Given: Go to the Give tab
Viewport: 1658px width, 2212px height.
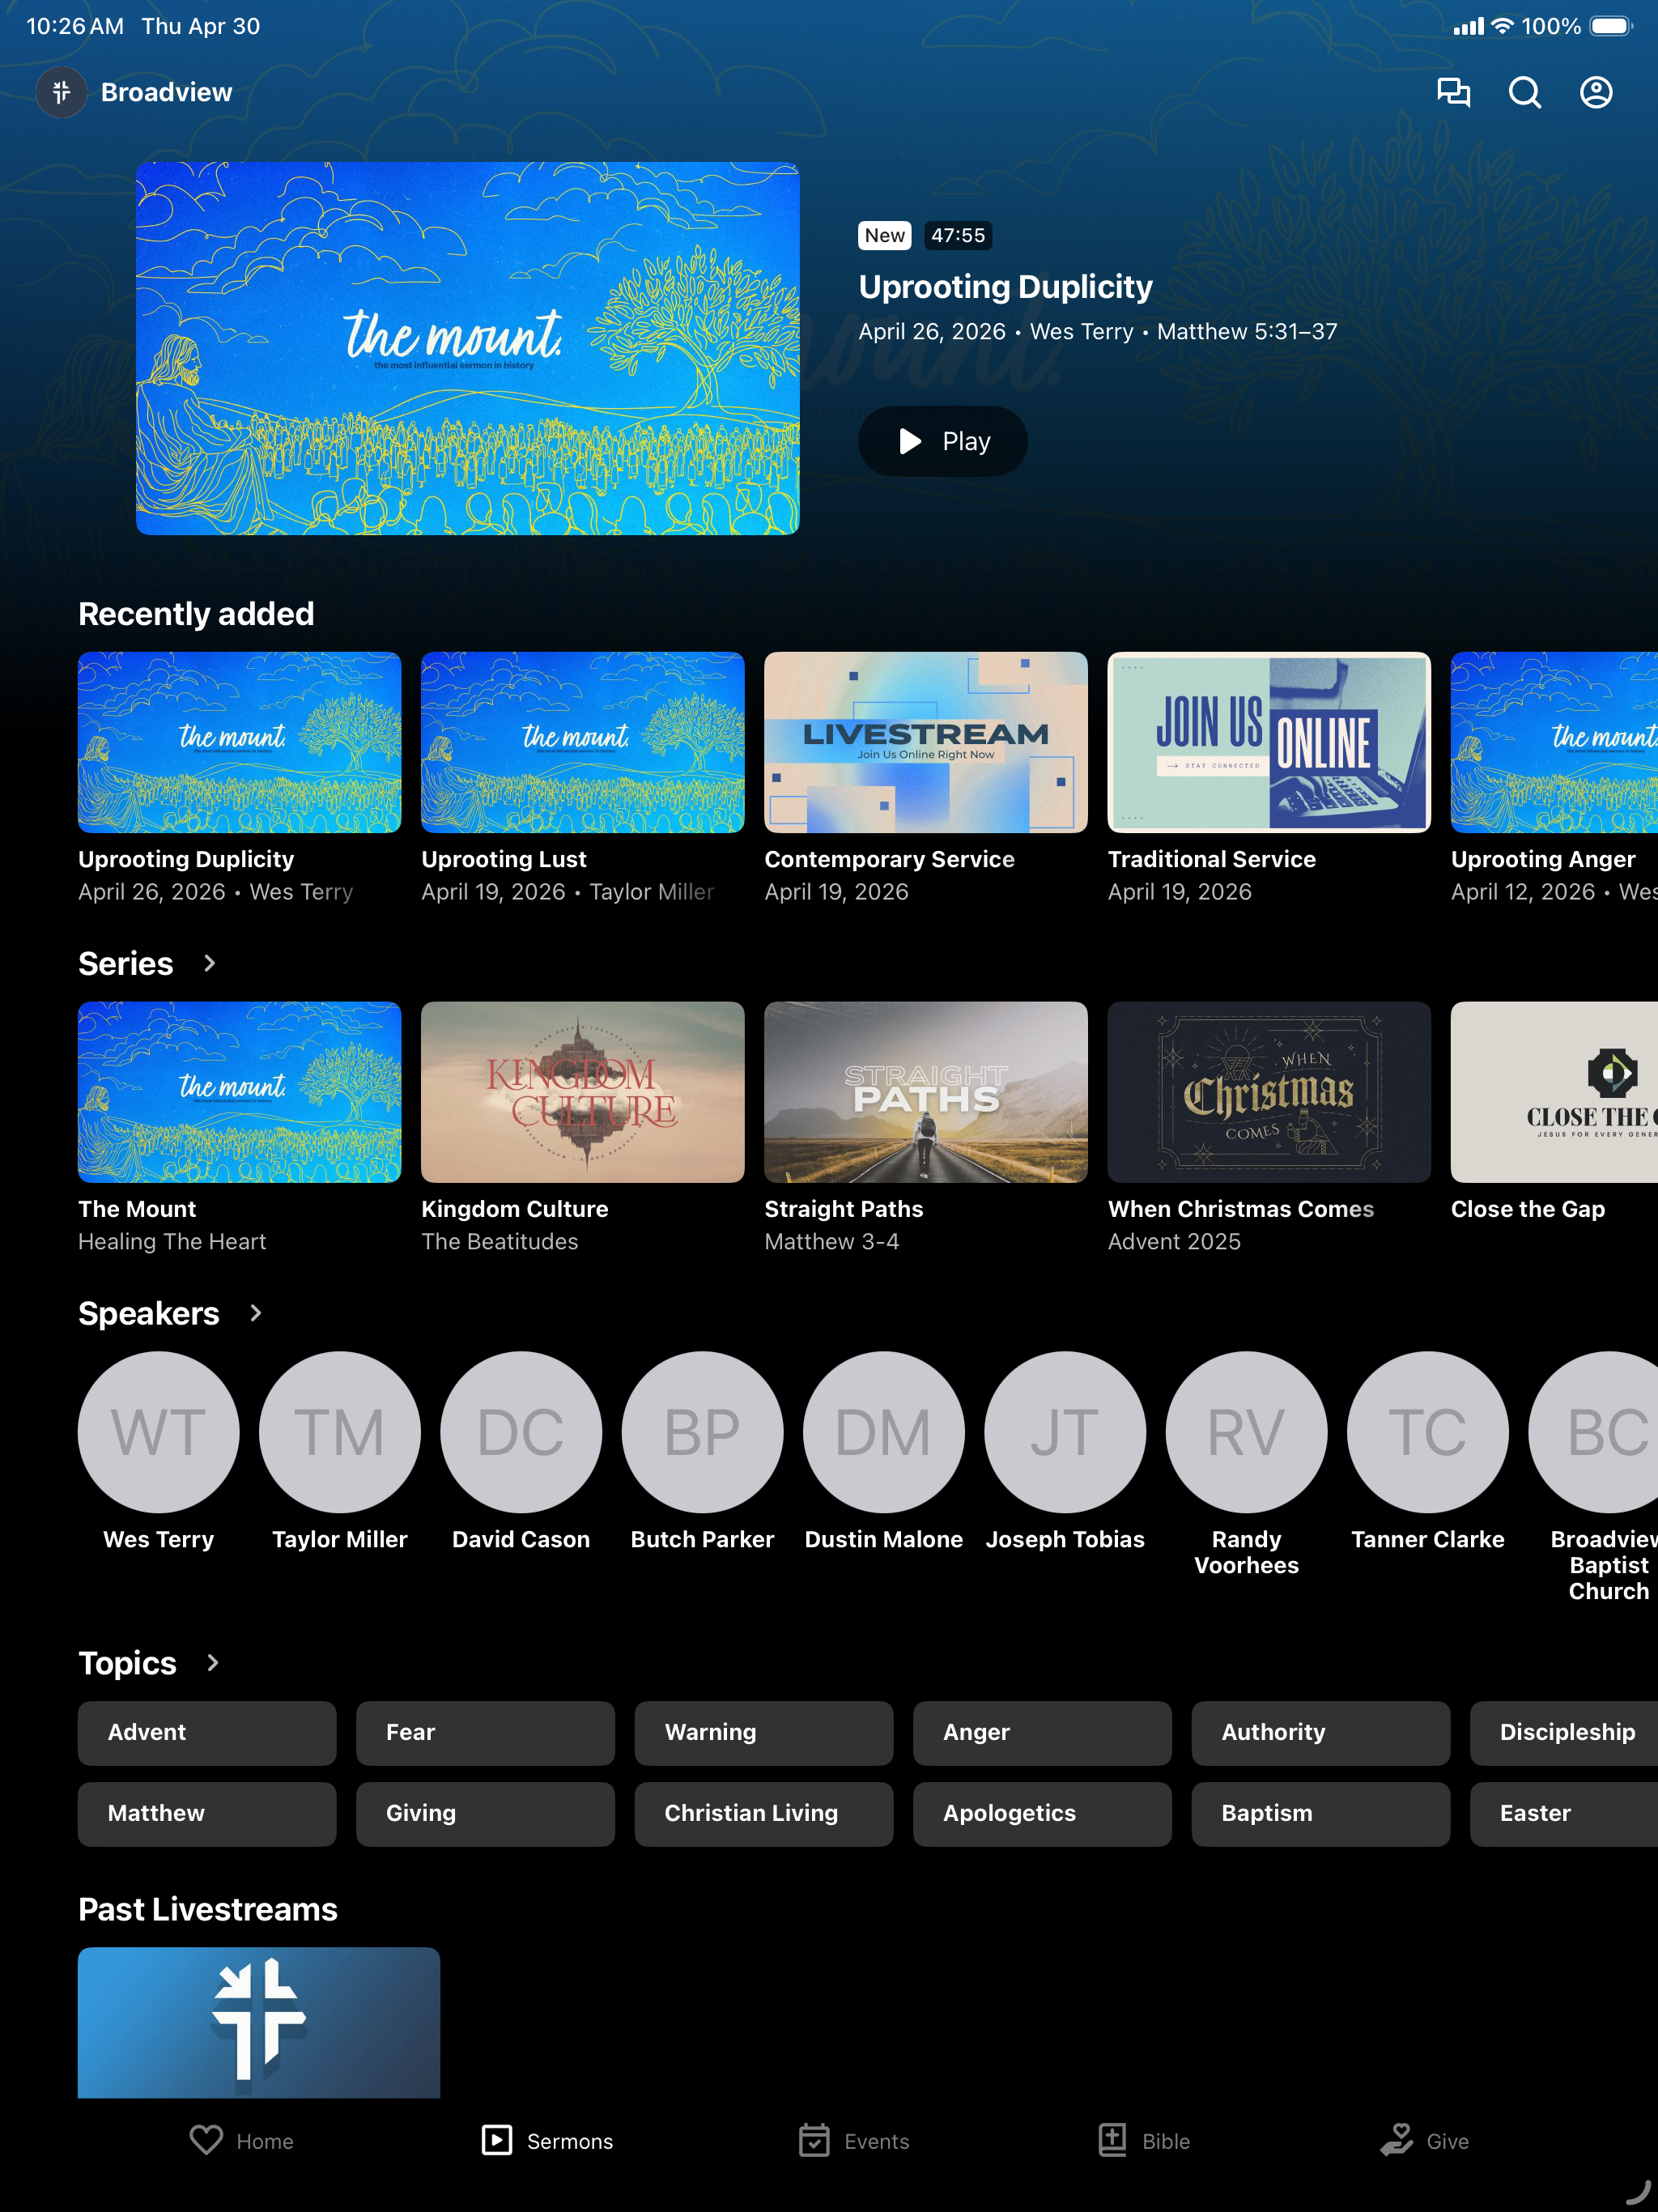Looking at the screenshot, I should (1424, 2140).
